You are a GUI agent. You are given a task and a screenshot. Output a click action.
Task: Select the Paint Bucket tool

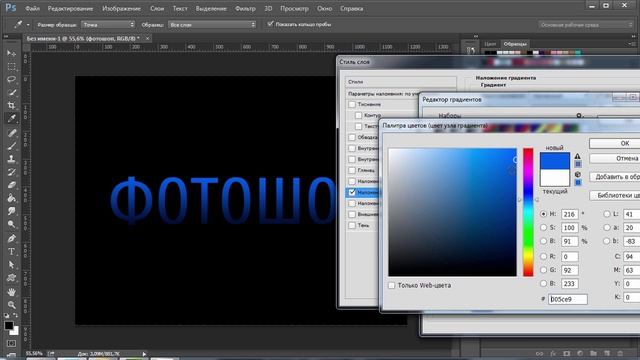click(11, 198)
